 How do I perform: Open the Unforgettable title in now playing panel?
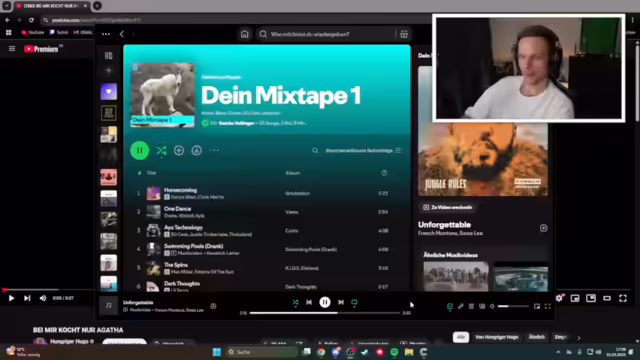coord(444,225)
